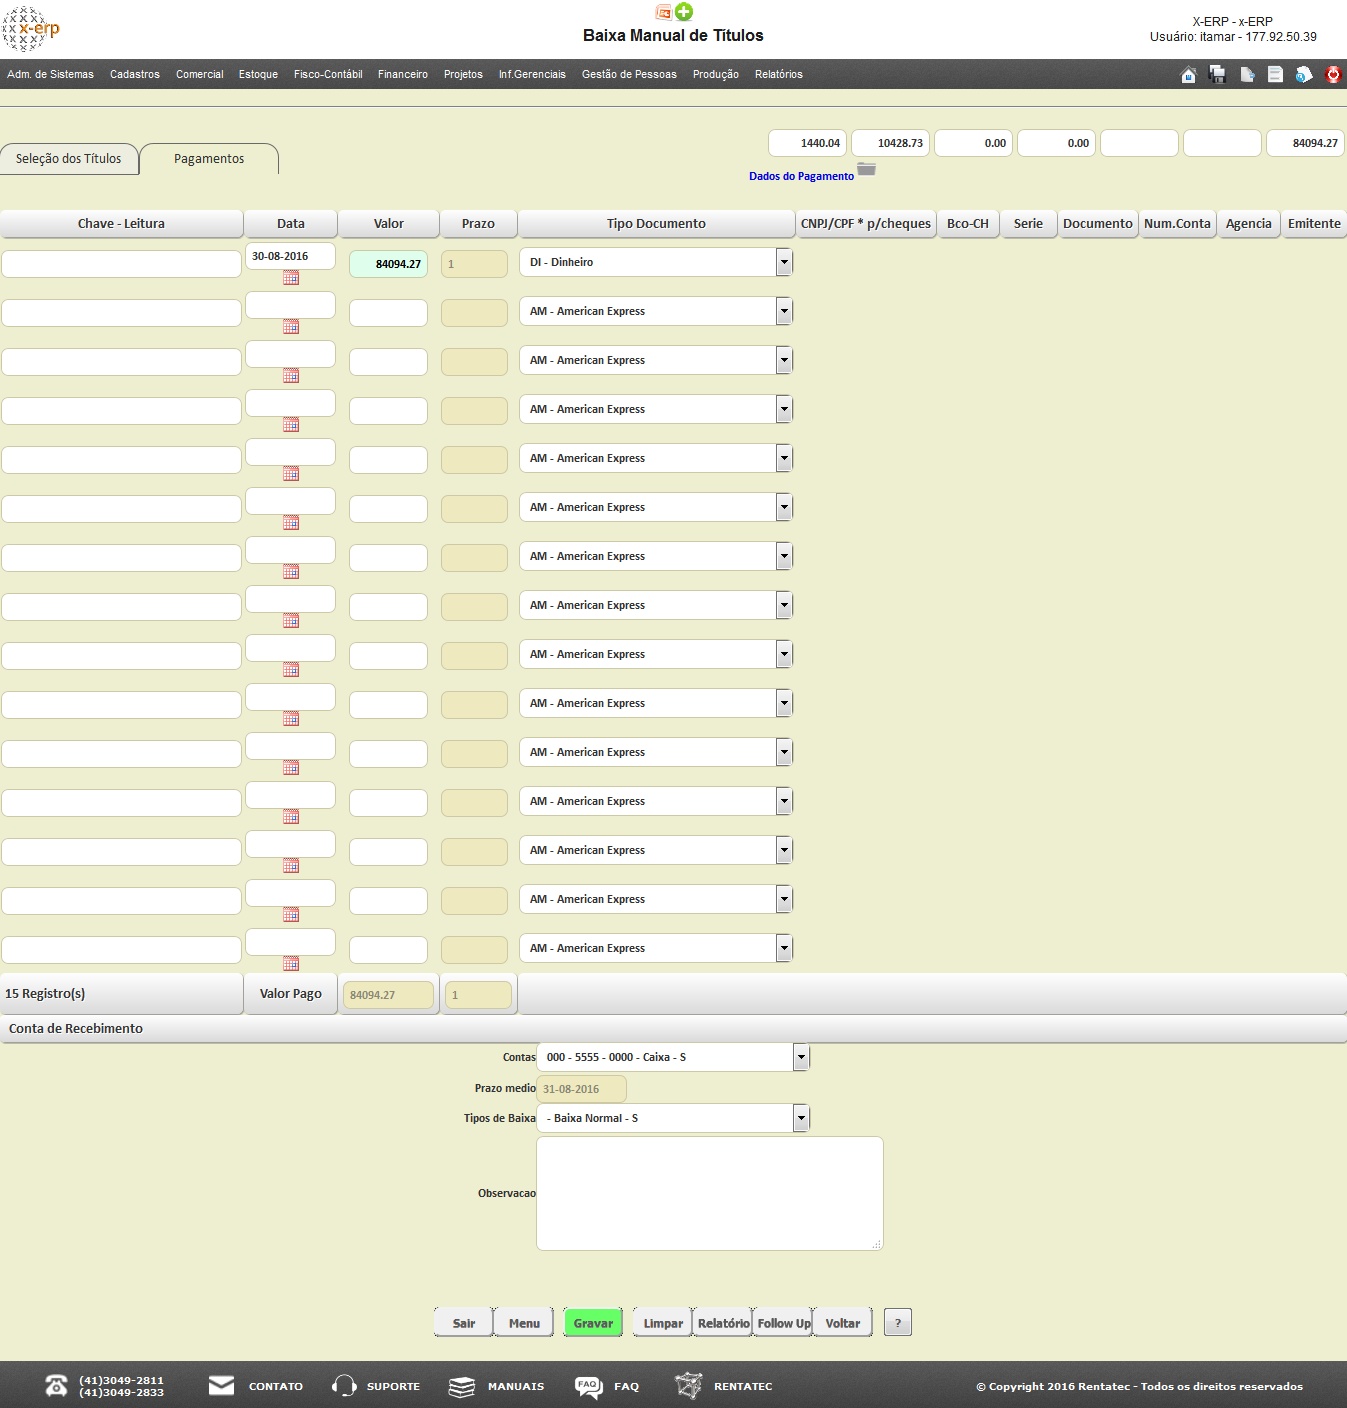Click the Sair button

pos(464,1322)
